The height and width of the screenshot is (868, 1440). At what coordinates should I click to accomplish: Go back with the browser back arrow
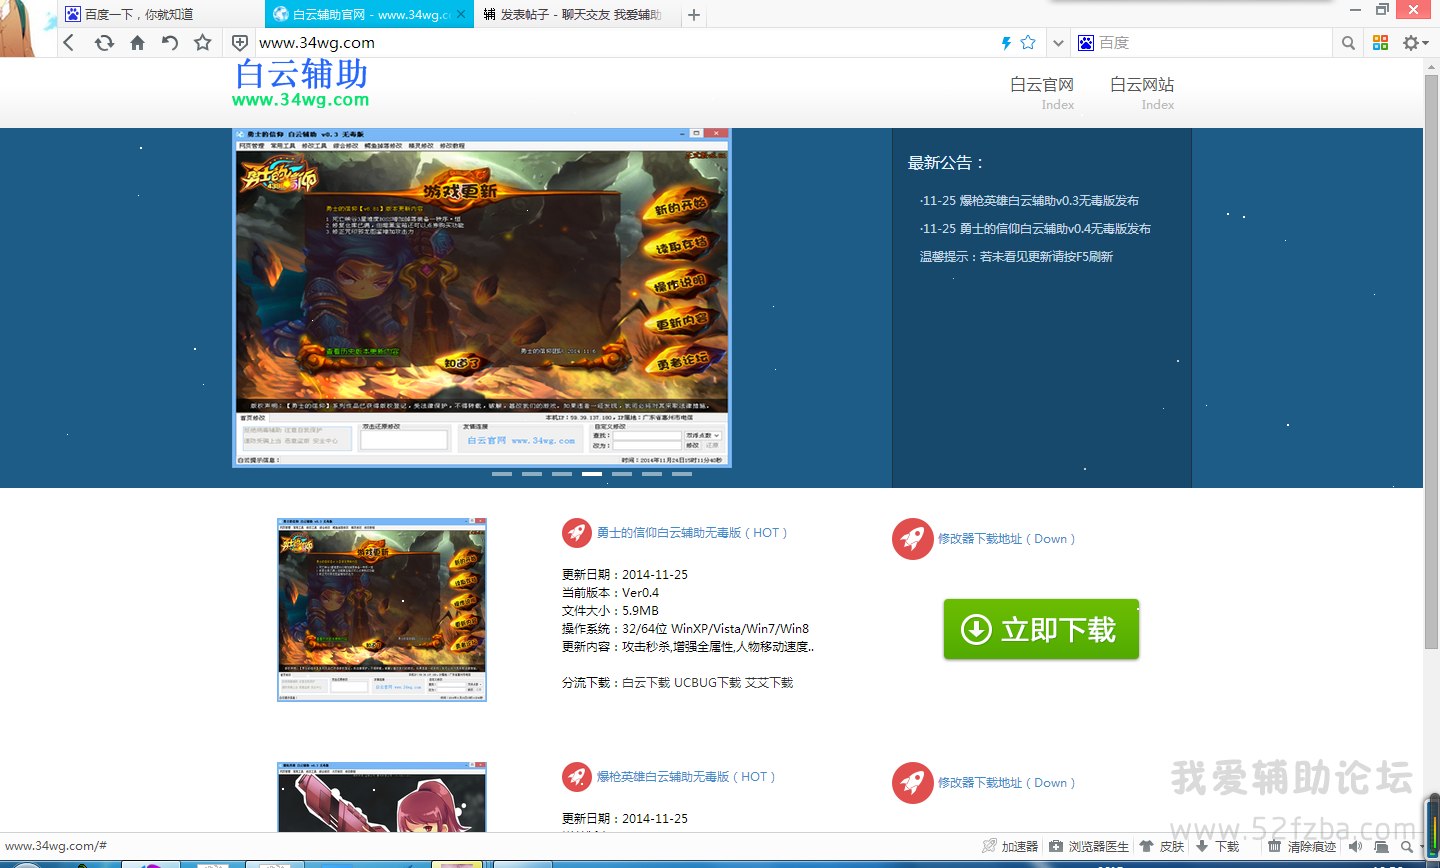click(x=69, y=43)
